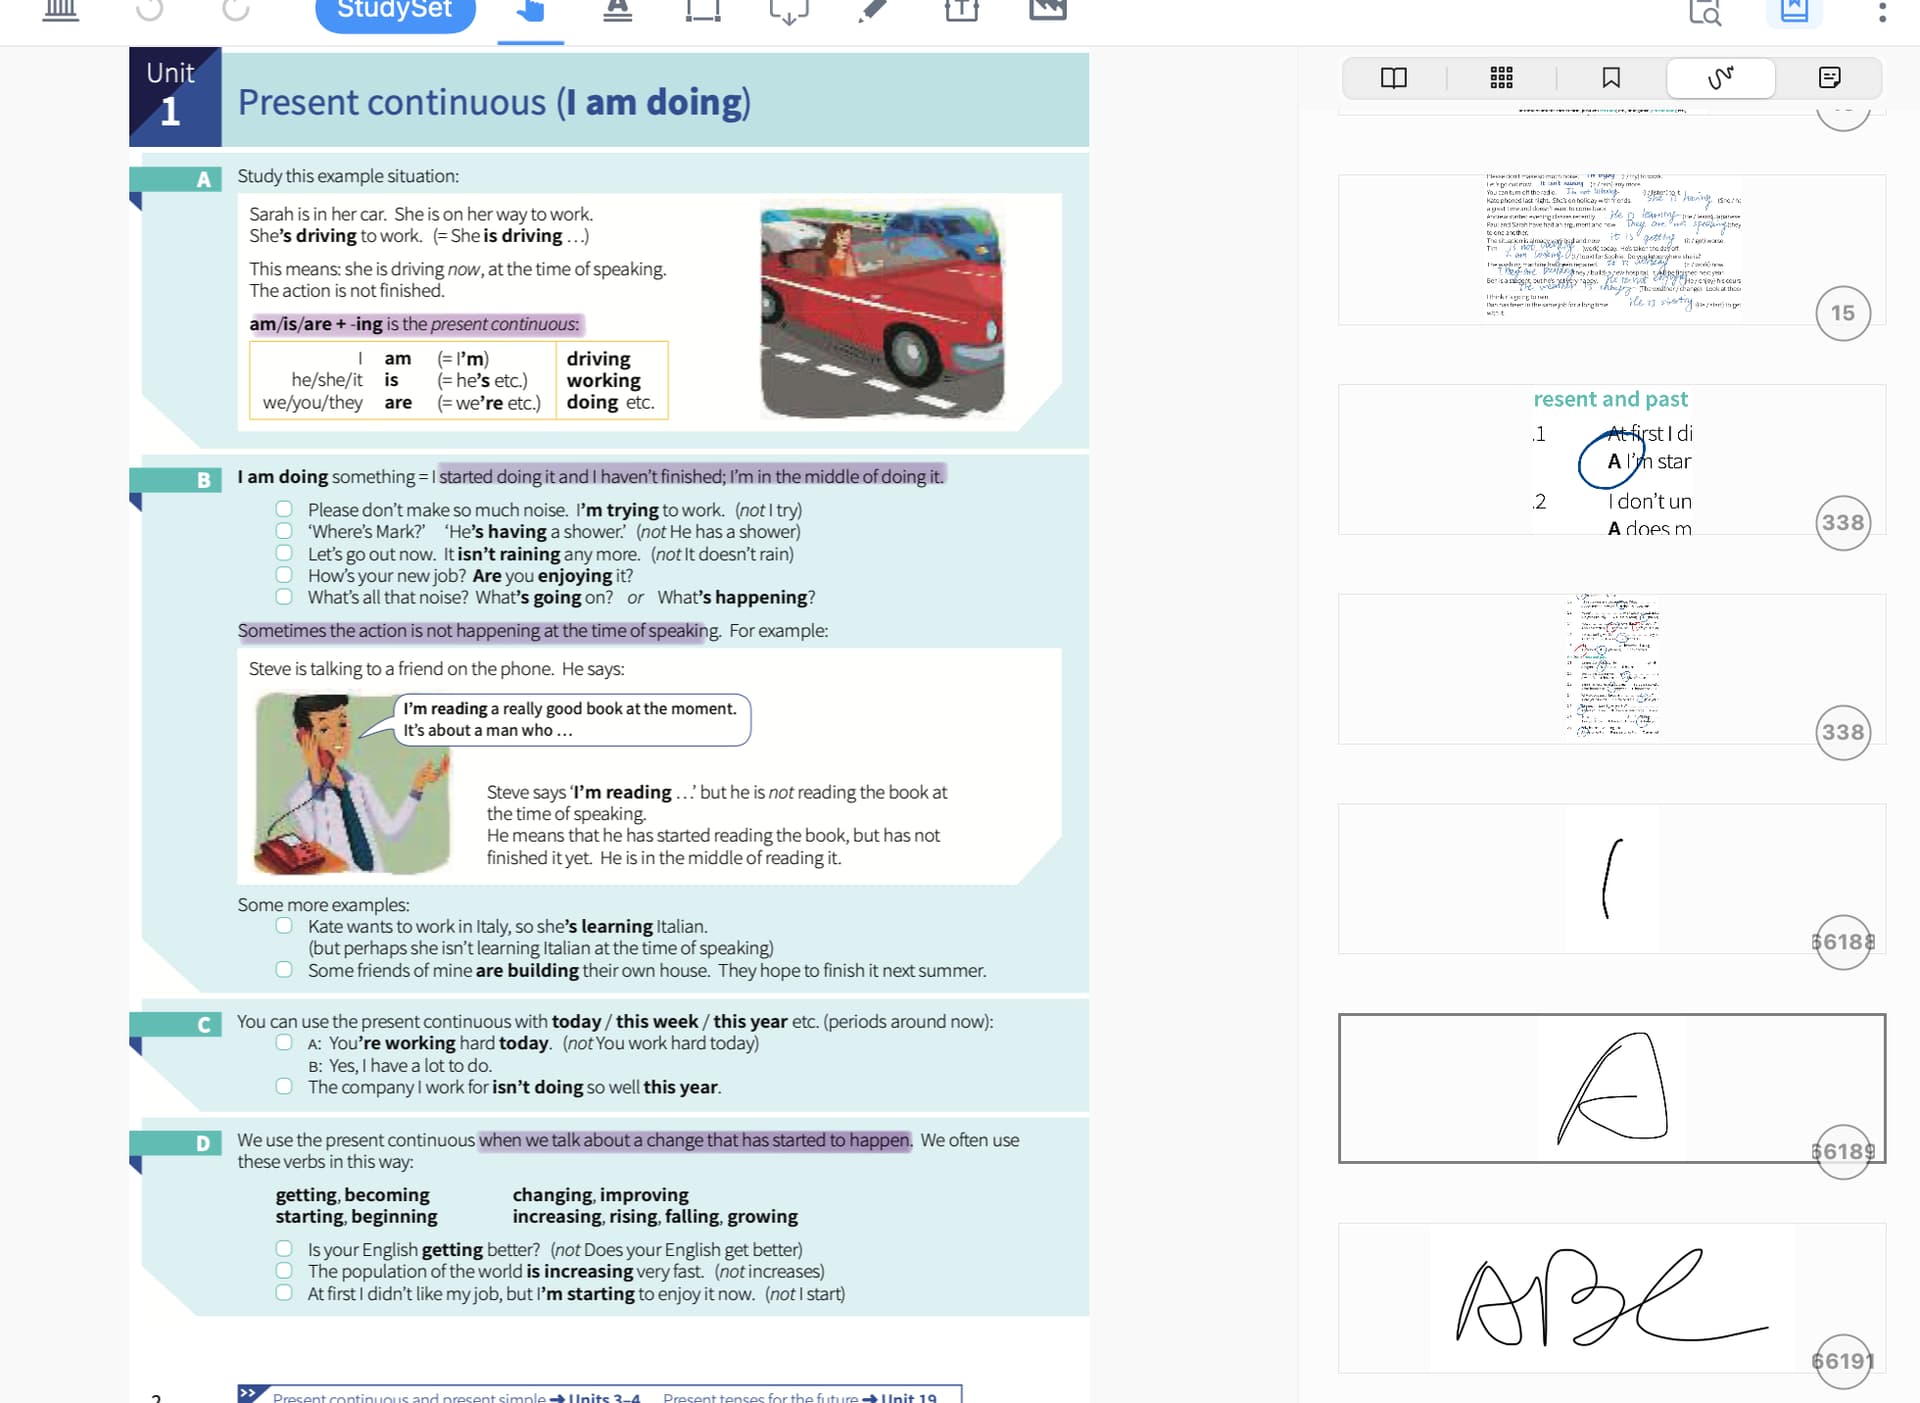Select the text box insert tool
Image resolution: width=1920 pixels, height=1403 pixels.
point(961,11)
